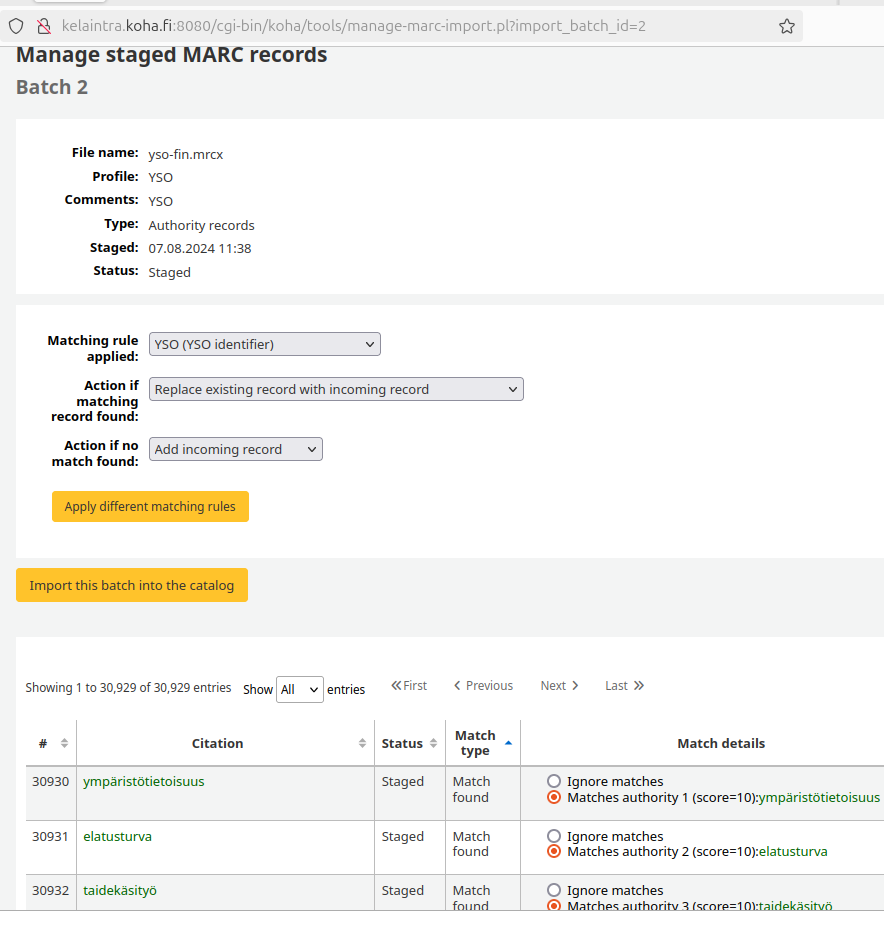Select Ignore matches for elatusturva record
This screenshot has width=884, height=932.
[554, 836]
